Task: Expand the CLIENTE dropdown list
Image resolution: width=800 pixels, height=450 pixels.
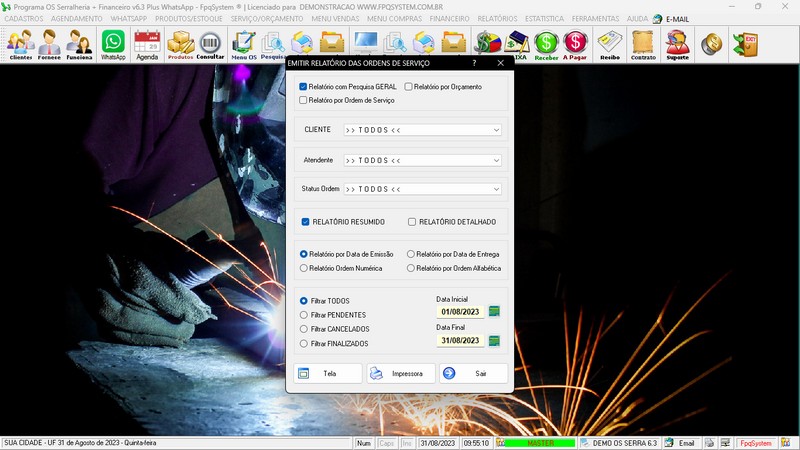Action: [x=496, y=130]
